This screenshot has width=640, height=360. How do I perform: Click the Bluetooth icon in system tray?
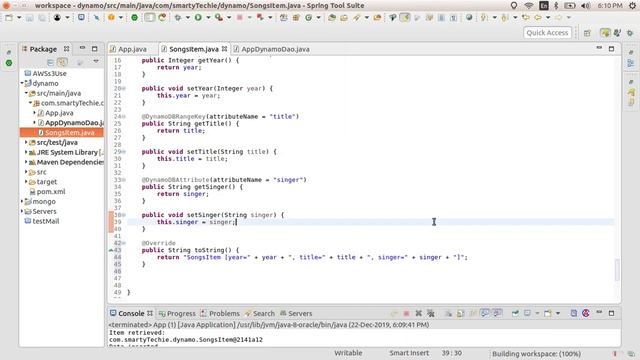click(x=556, y=6)
